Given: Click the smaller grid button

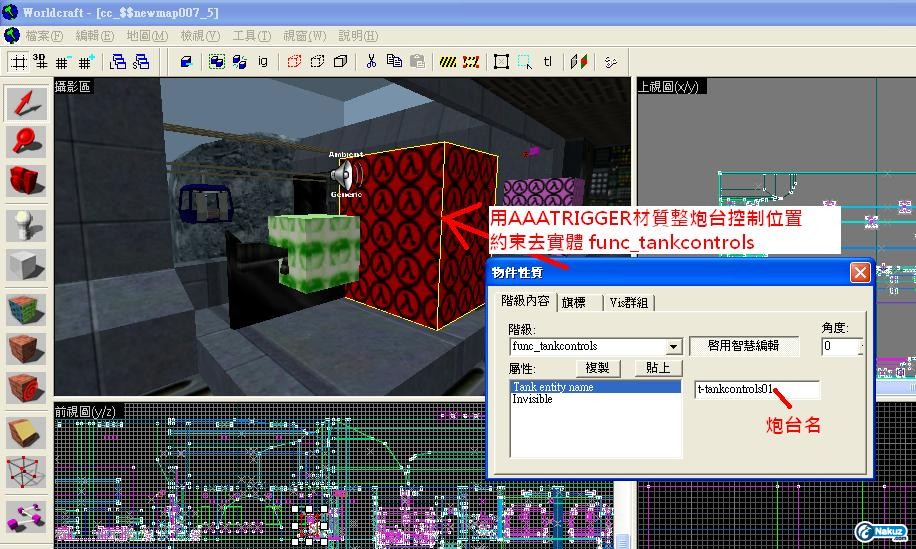Looking at the screenshot, I should (x=63, y=62).
